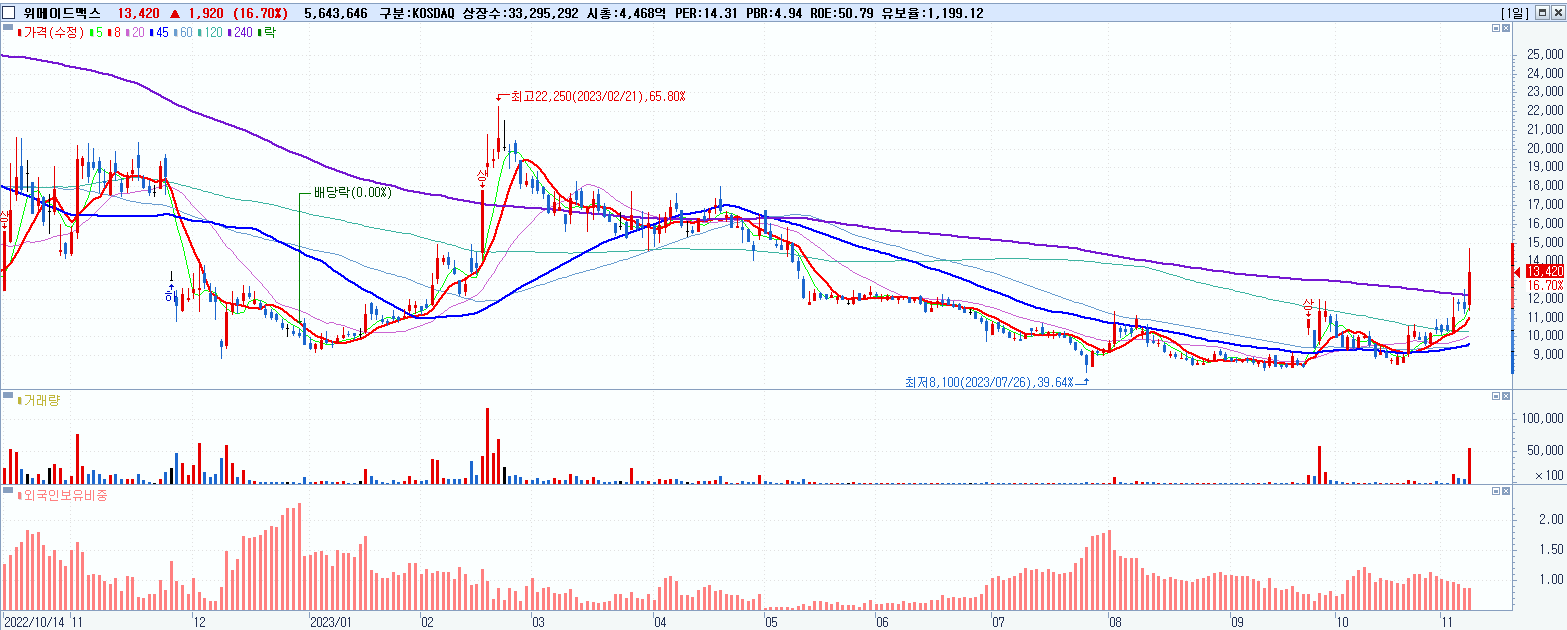Image resolution: width=1567 pixels, height=630 pixels.
Task: Restore the chart window using title bar button
Action: point(1541,13)
